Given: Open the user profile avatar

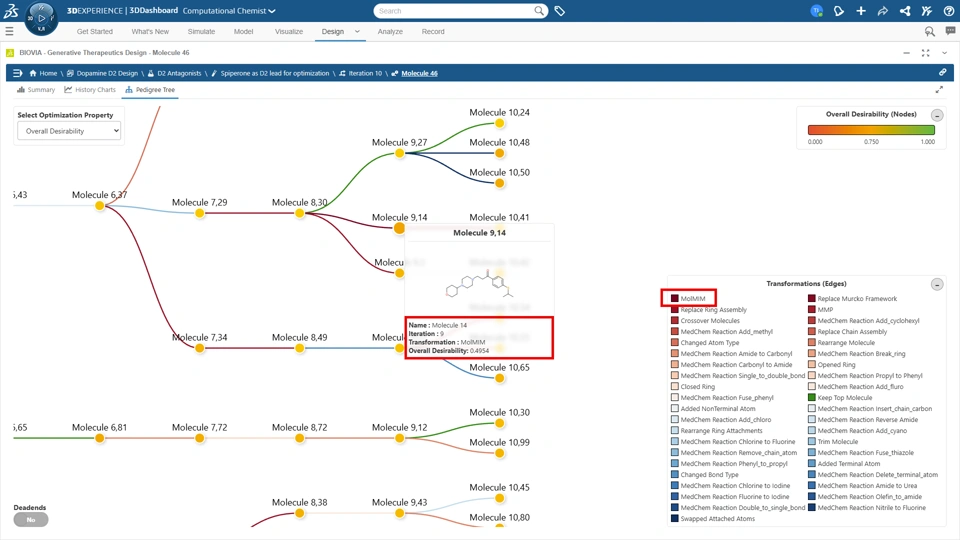Looking at the screenshot, I should 816,11.
